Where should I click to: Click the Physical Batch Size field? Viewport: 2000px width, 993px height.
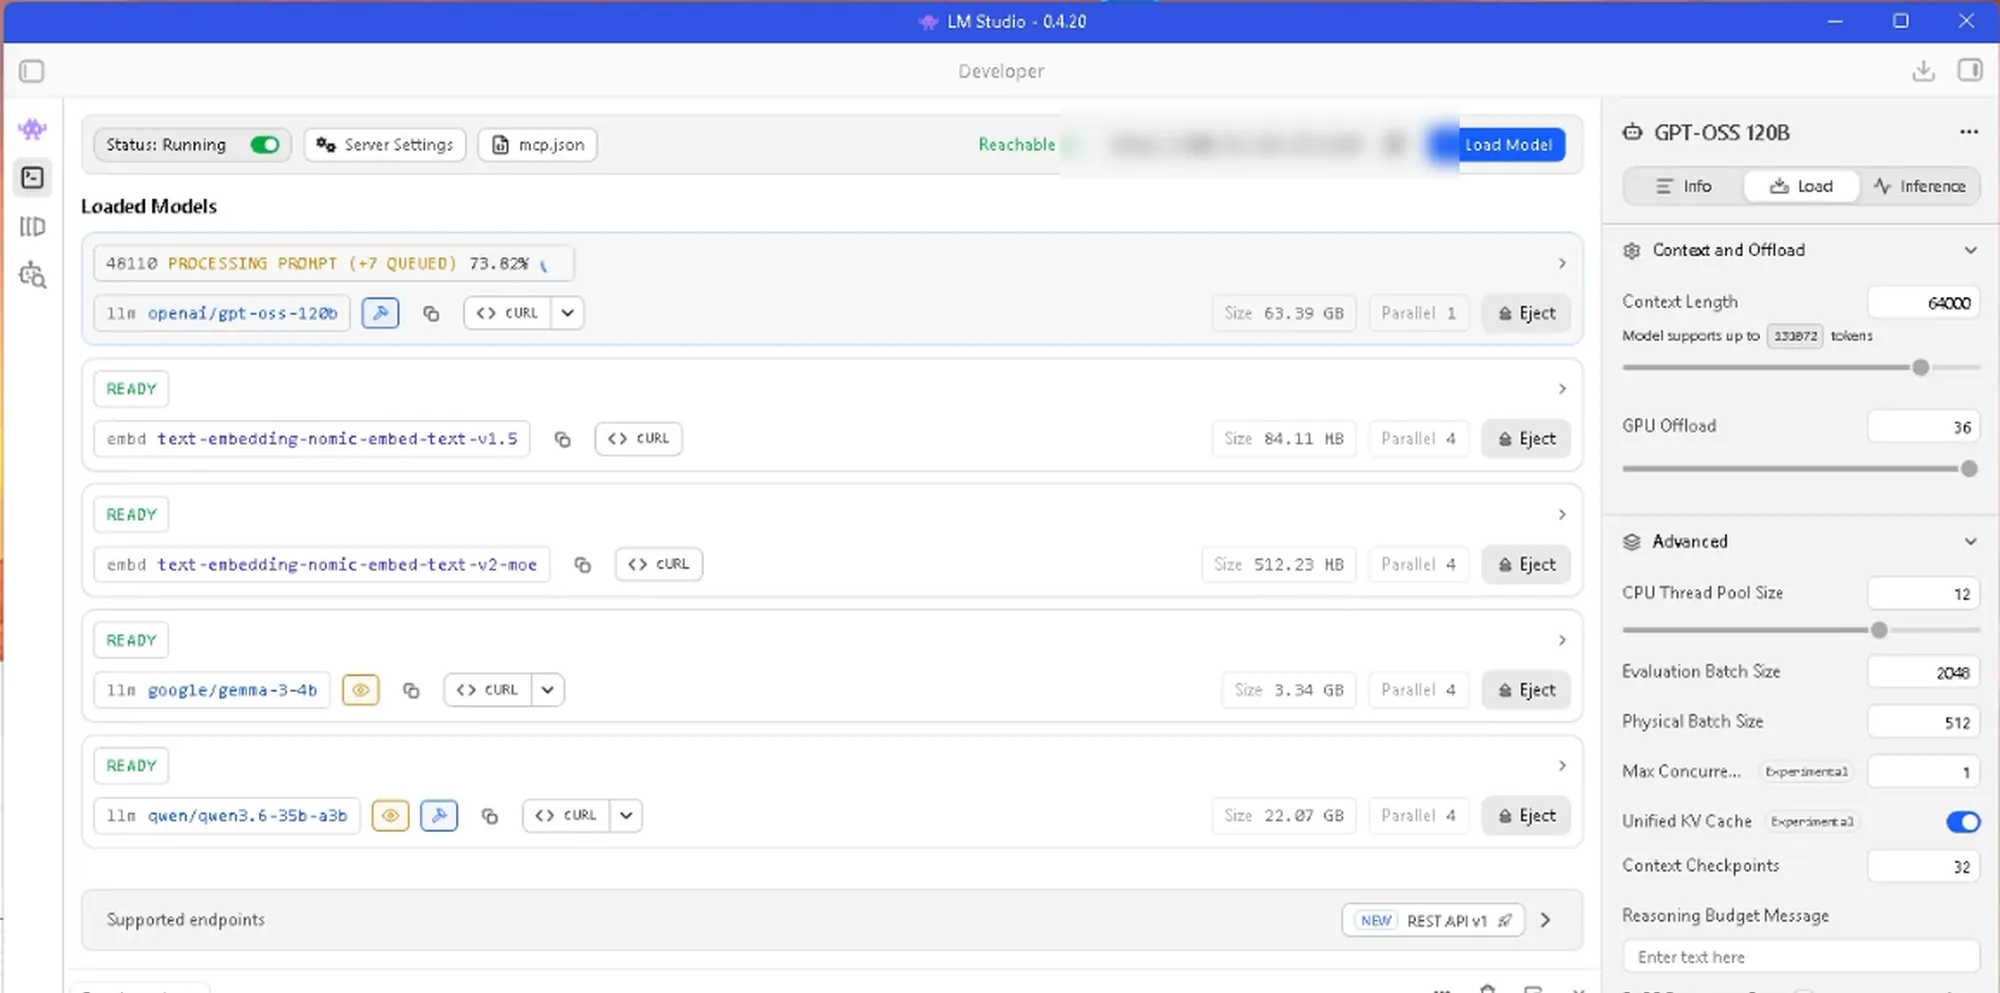[x=1923, y=722]
